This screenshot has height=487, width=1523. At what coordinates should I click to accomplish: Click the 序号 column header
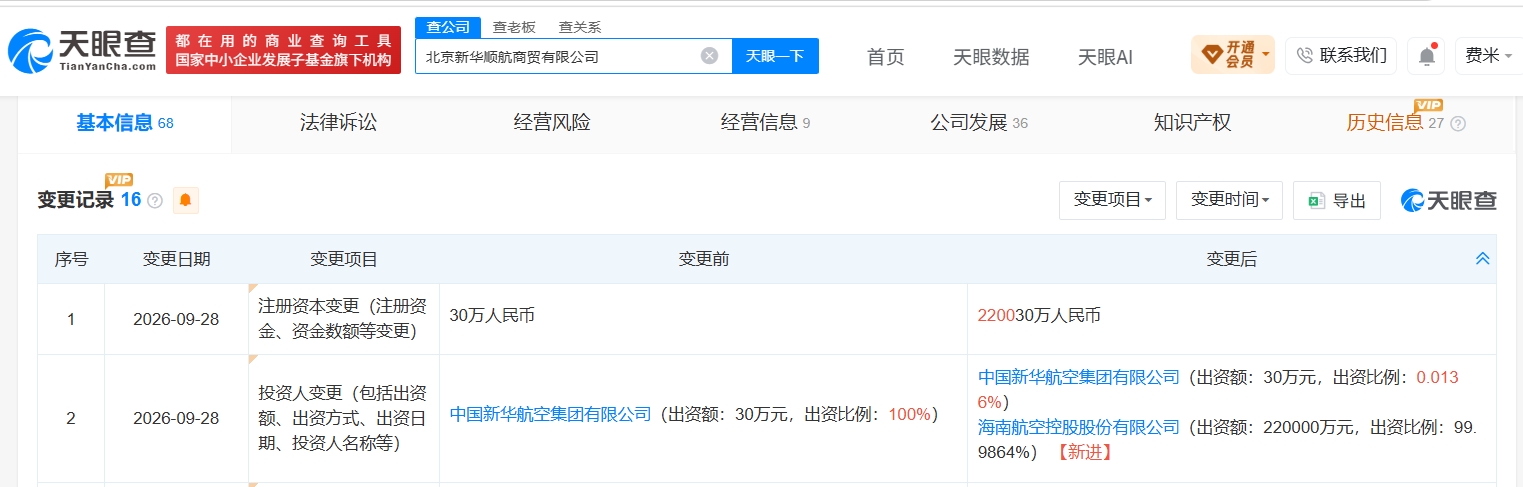click(71, 259)
